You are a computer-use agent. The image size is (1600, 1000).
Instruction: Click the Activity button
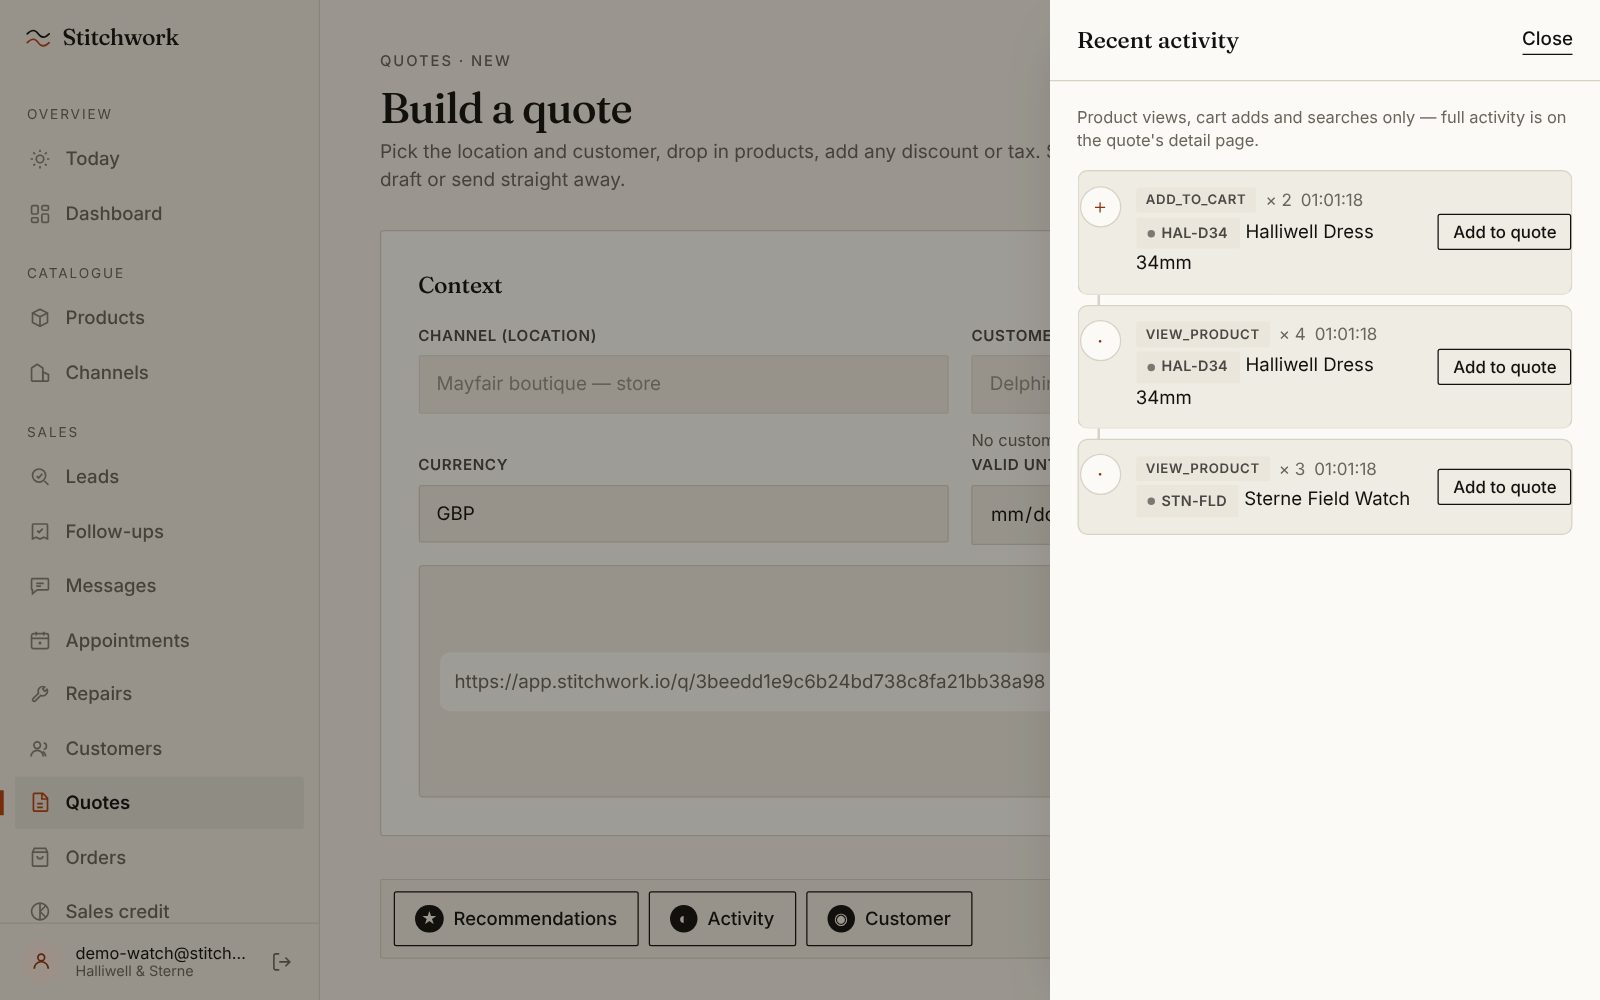coord(722,919)
